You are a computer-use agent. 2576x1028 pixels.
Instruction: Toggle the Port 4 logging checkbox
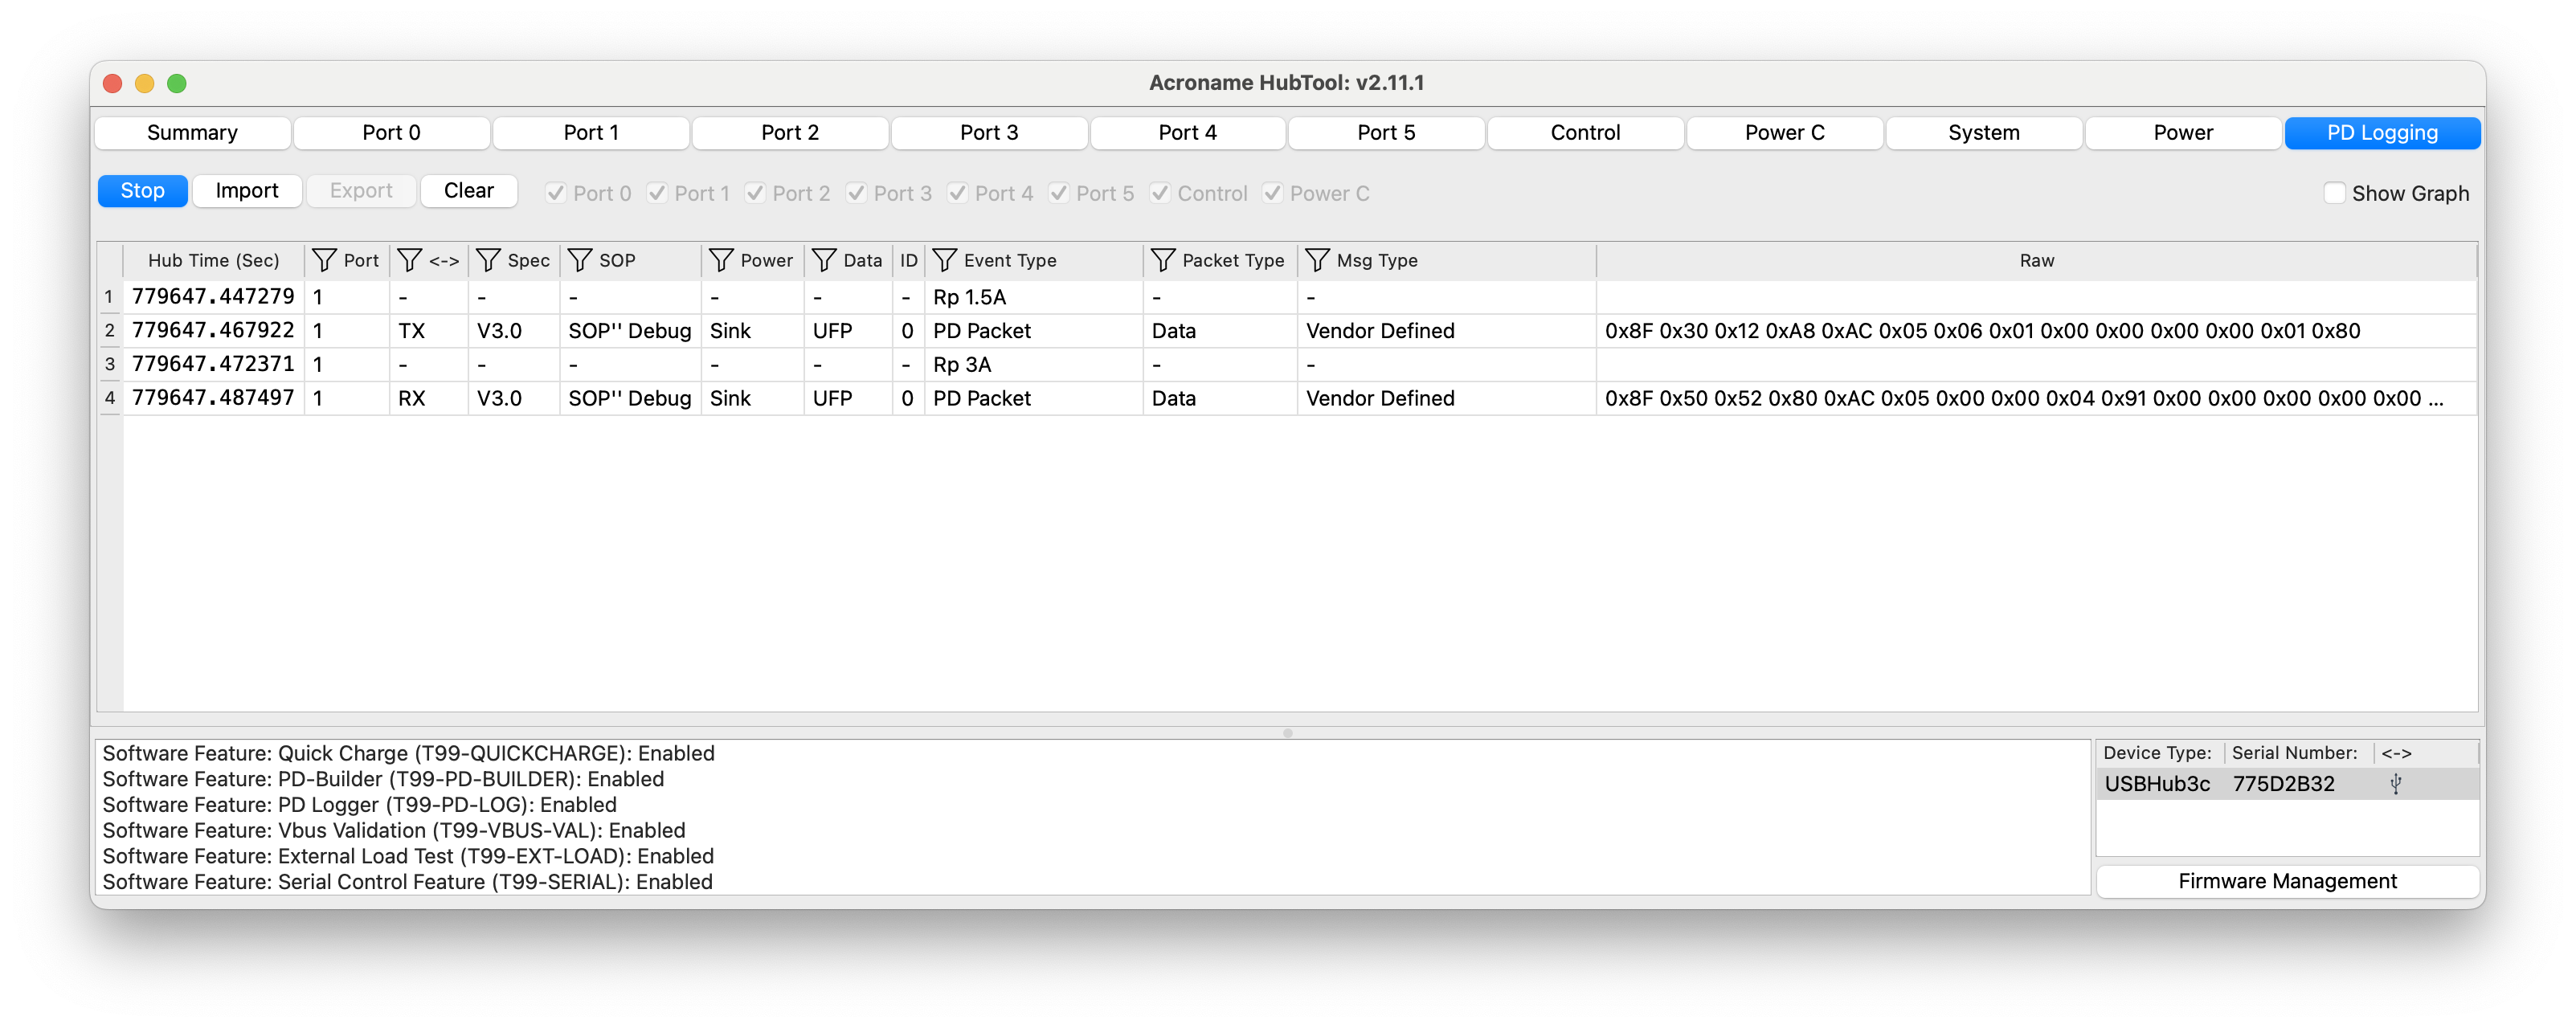tap(957, 193)
